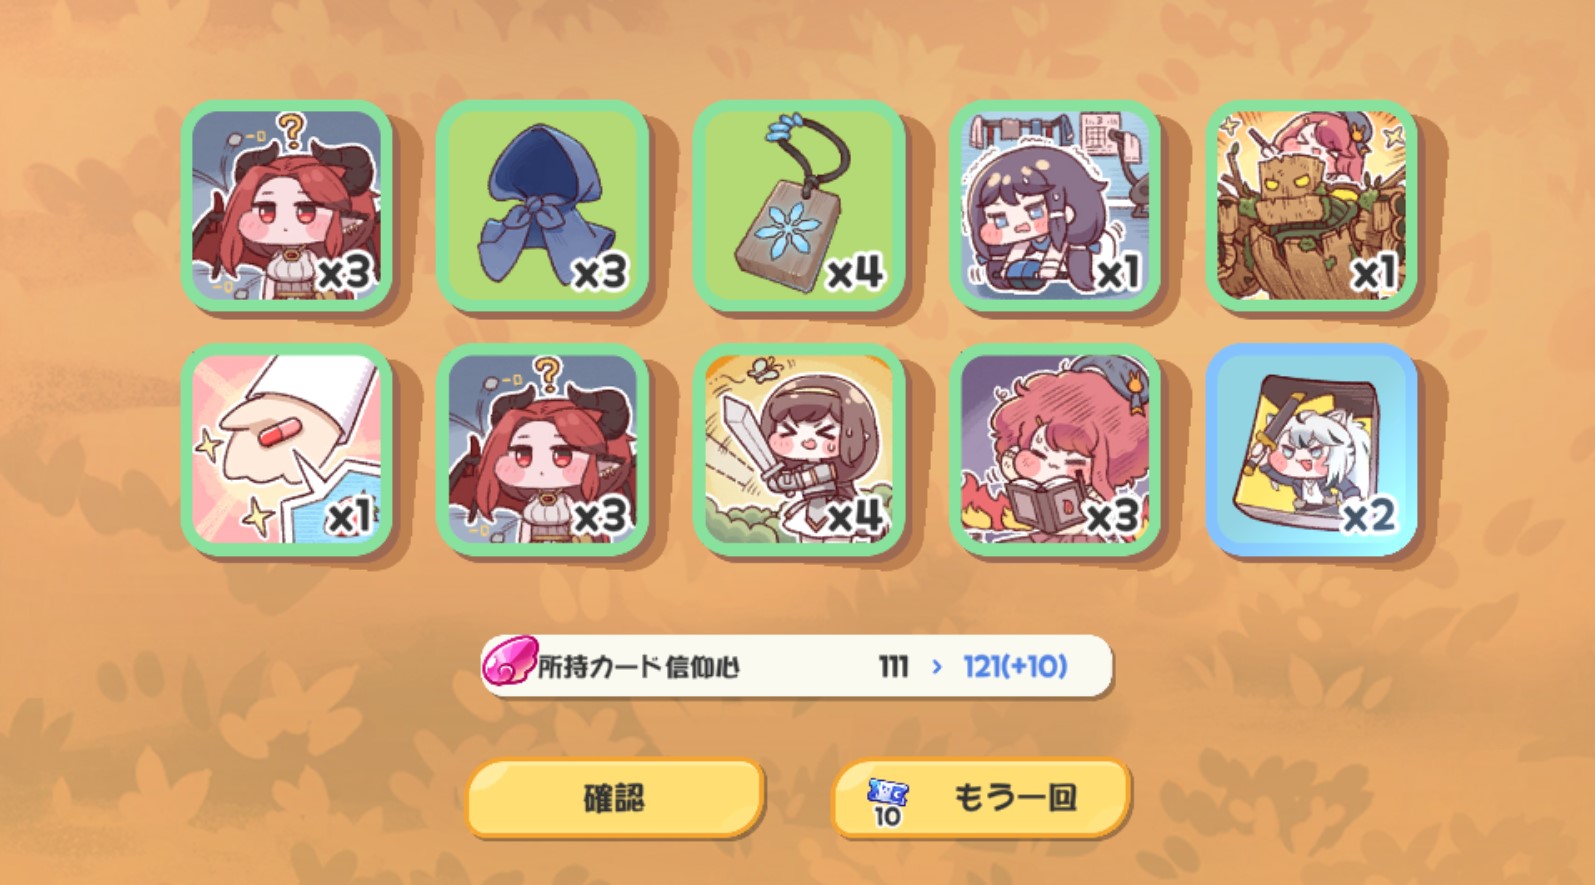Screen dimensions: 1595x885
Task: Select the horned demon card bottom row
Action: pyautogui.click(x=543, y=450)
